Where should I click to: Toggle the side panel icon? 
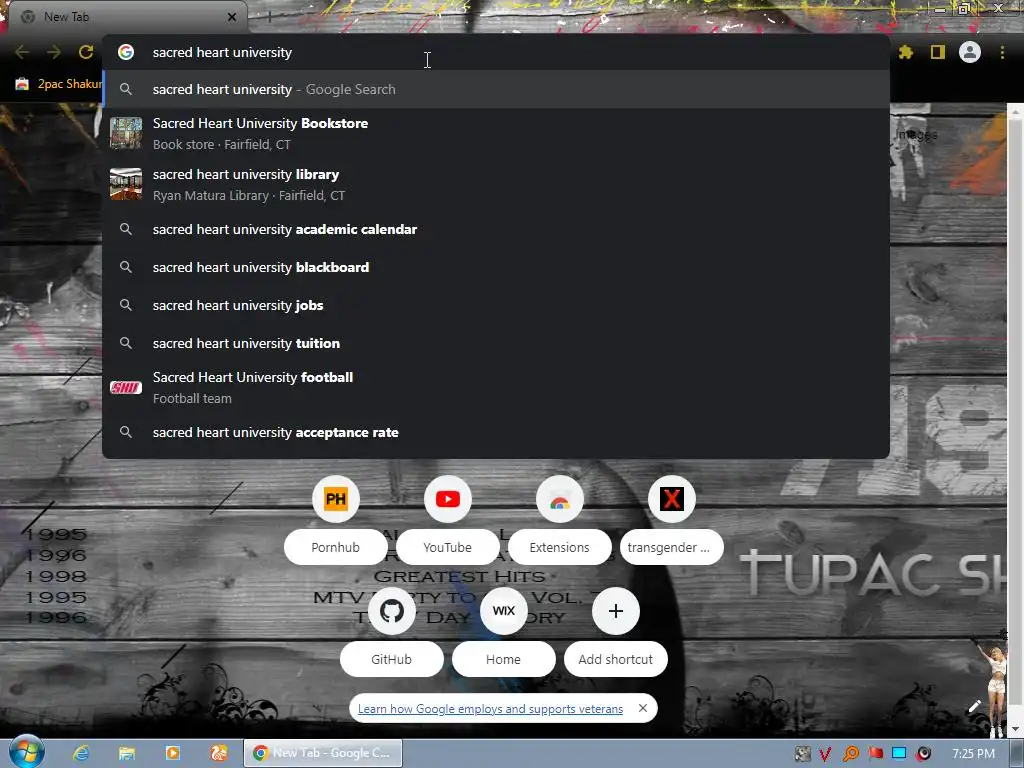pos(938,52)
